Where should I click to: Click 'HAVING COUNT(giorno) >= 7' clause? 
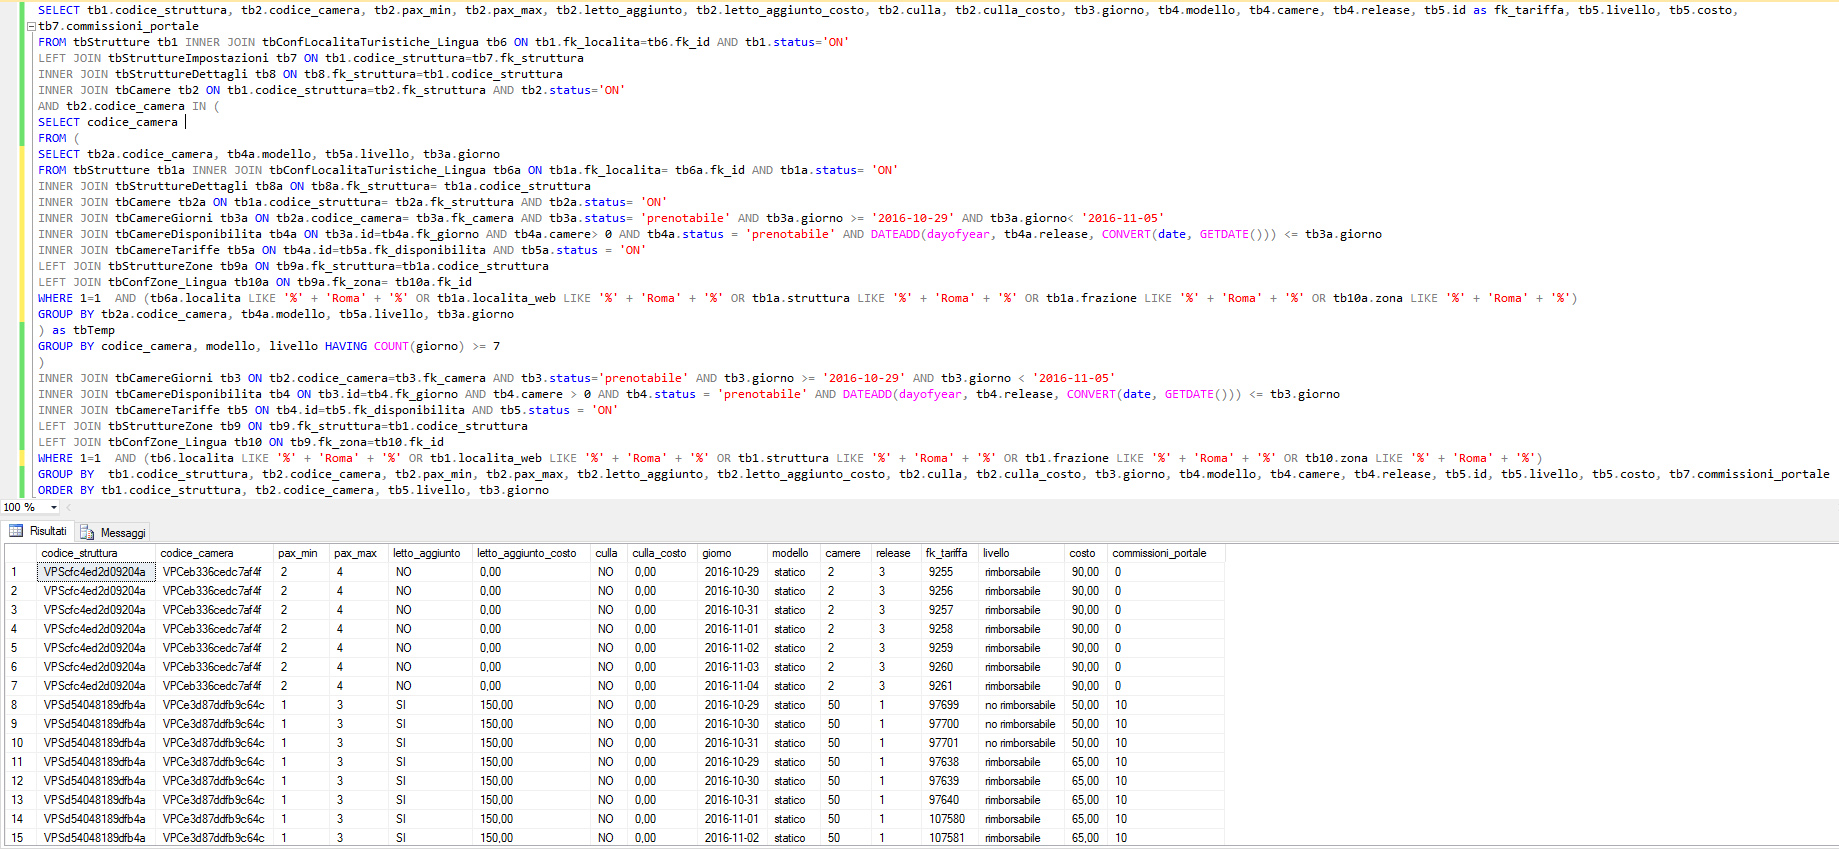412,346
